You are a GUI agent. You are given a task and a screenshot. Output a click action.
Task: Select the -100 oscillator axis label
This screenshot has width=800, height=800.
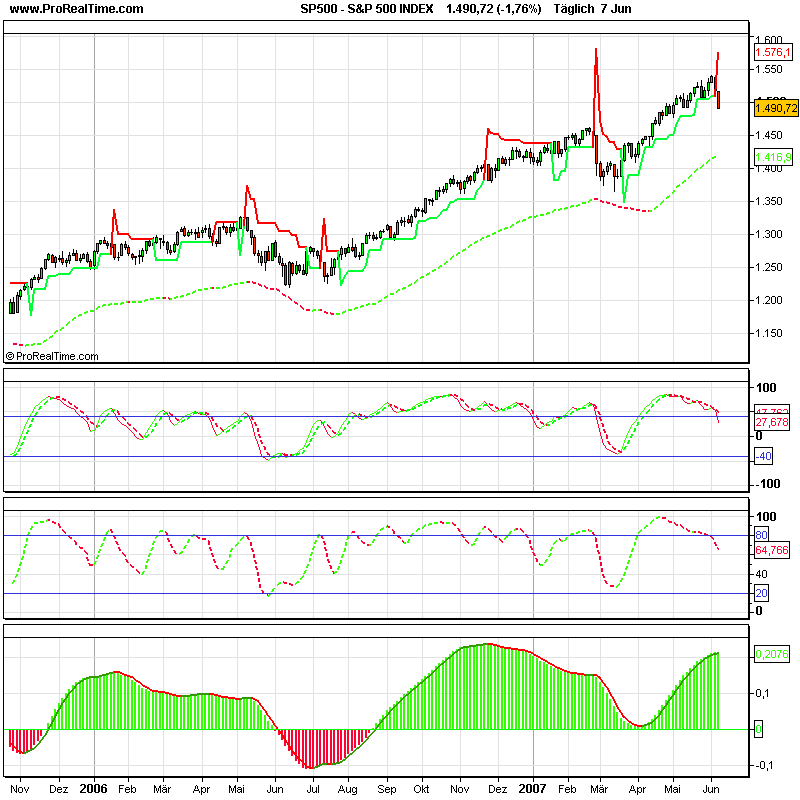pyautogui.click(x=767, y=484)
